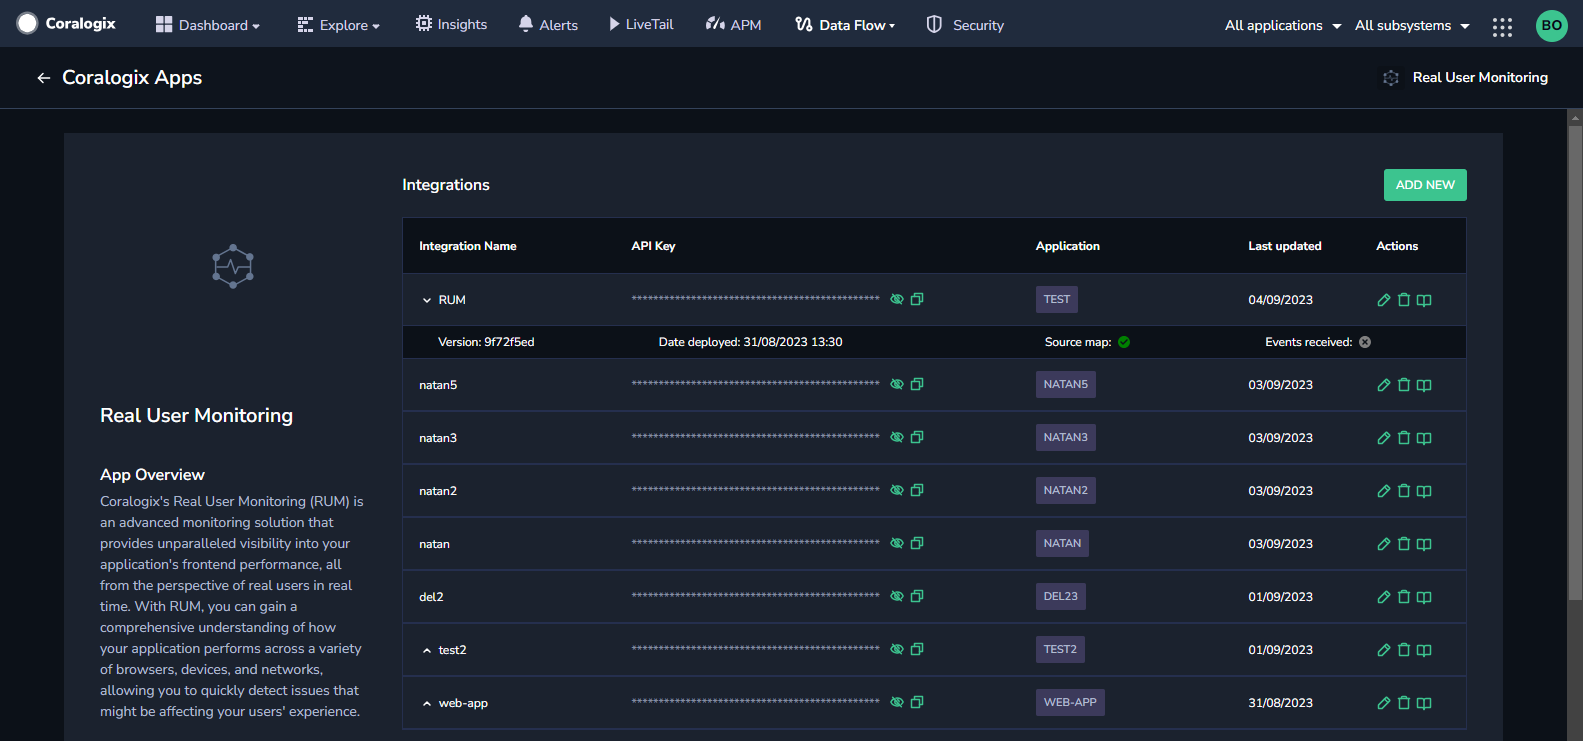Copy API key for RUM integration
Screen dimensions: 1583x741
[x=917, y=299]
